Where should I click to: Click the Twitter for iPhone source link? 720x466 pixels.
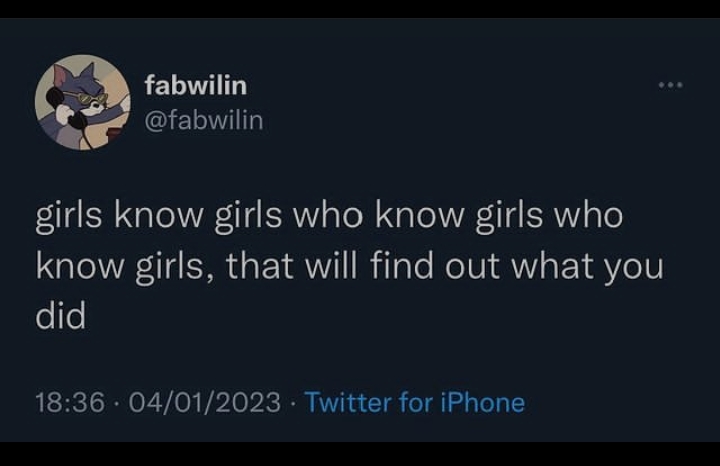pos(415,402)
